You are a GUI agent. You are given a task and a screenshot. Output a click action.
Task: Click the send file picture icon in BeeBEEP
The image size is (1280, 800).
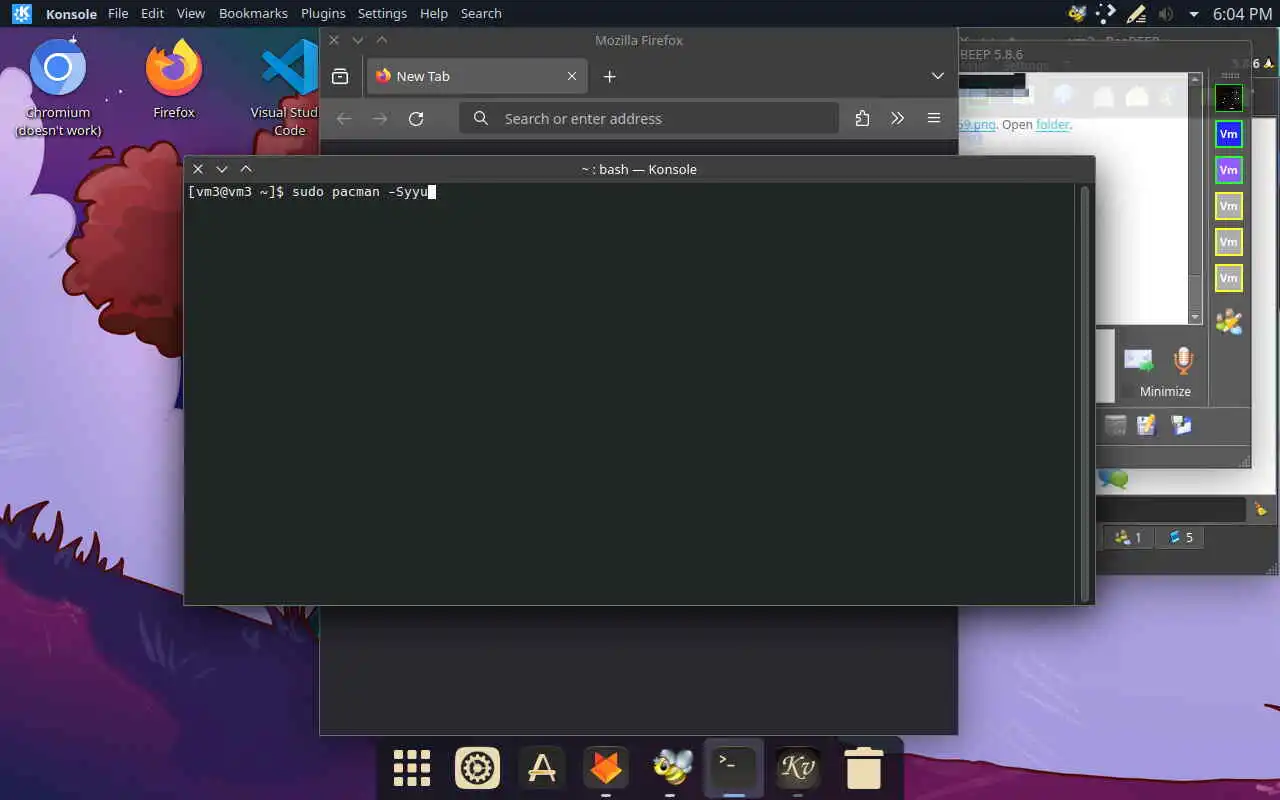1138,360
